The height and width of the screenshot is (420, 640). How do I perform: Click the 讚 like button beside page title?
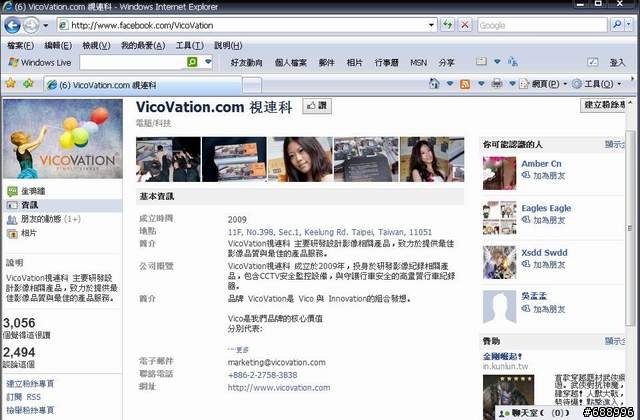coord(317,106)
